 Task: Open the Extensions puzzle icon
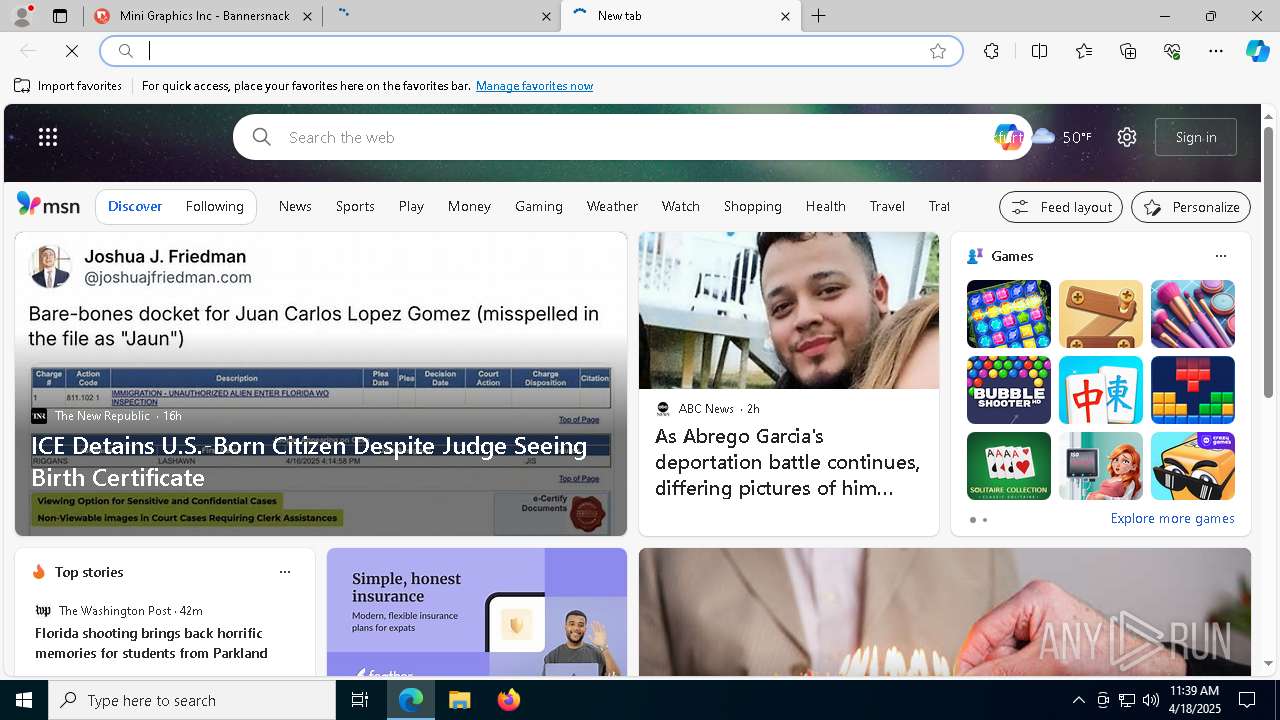[x=991, y=51]
